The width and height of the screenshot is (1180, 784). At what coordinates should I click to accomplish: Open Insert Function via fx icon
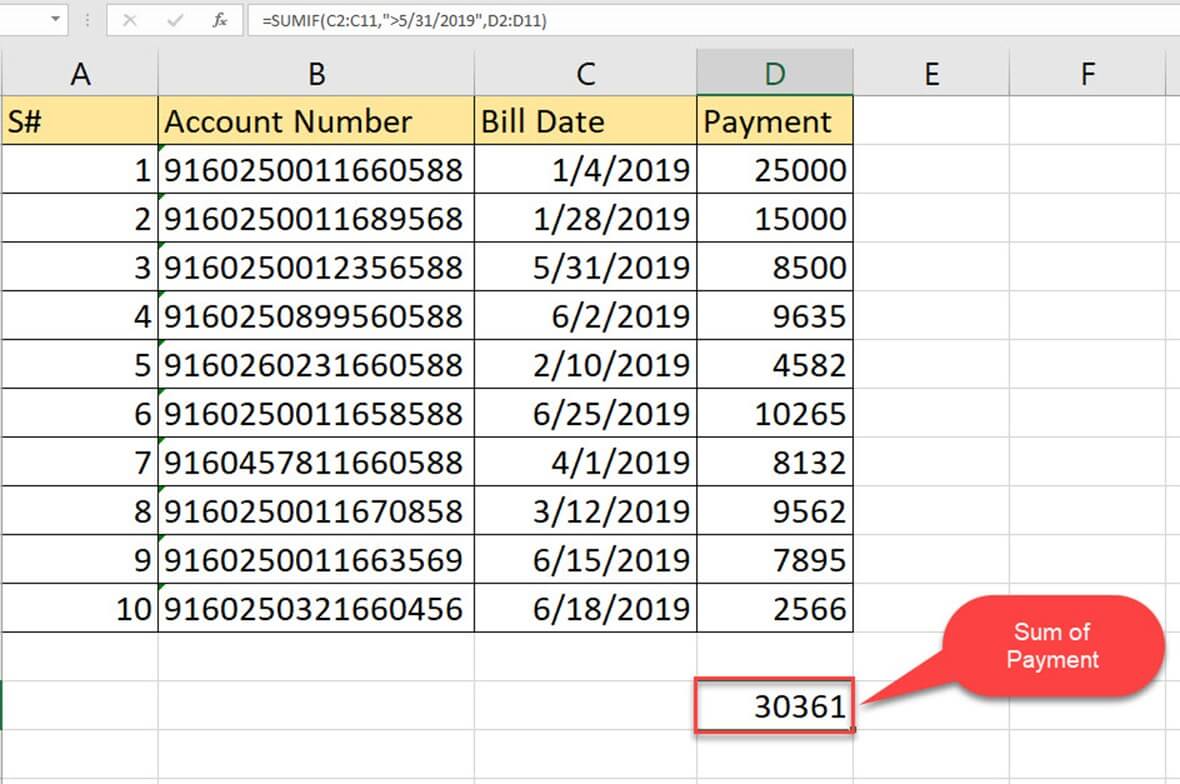tap(219, 21)
